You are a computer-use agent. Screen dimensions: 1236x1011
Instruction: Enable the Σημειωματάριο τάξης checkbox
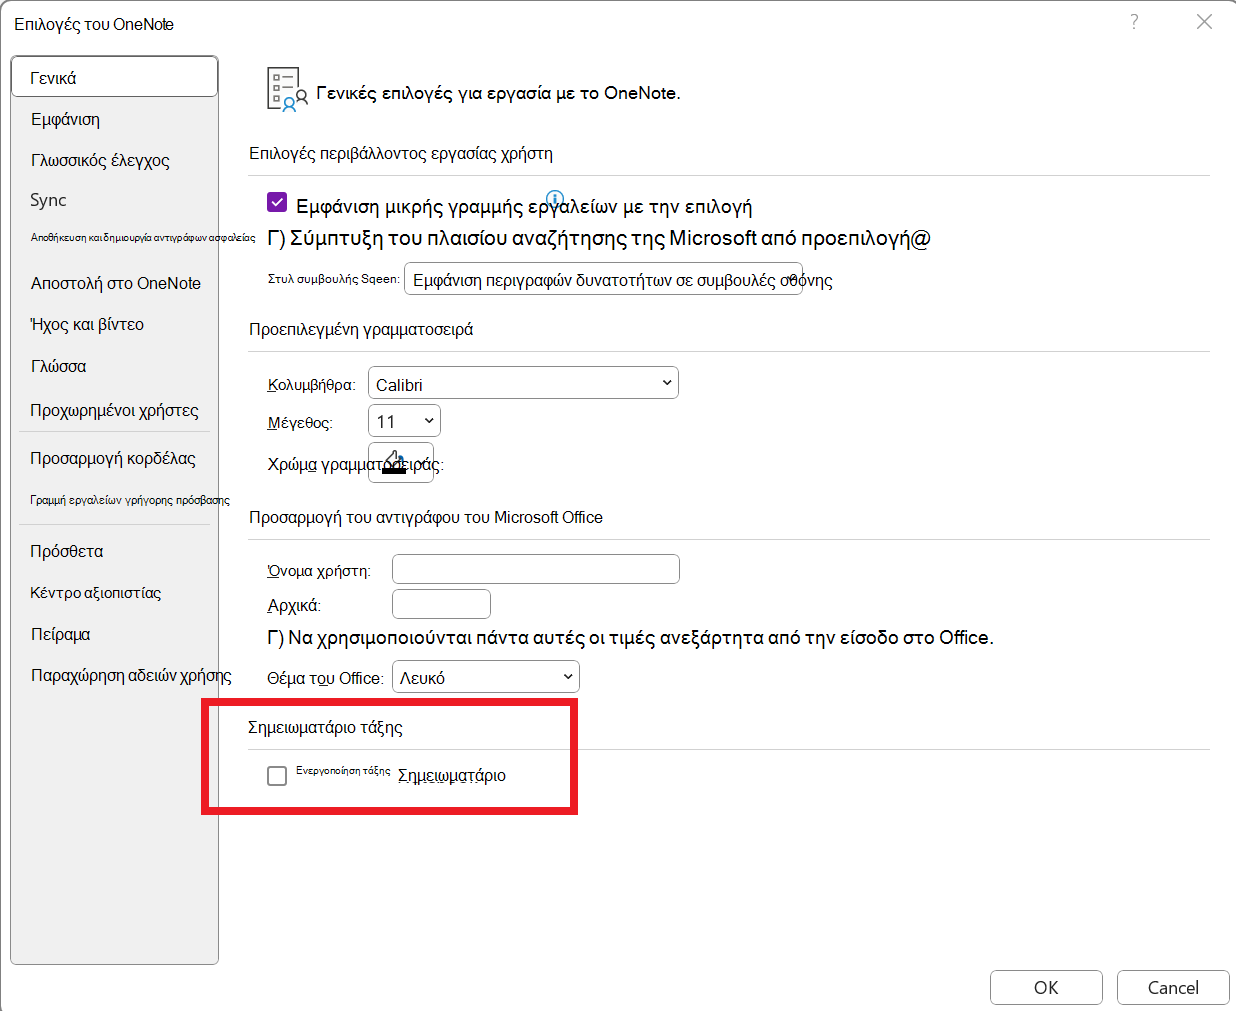[277, 776]
